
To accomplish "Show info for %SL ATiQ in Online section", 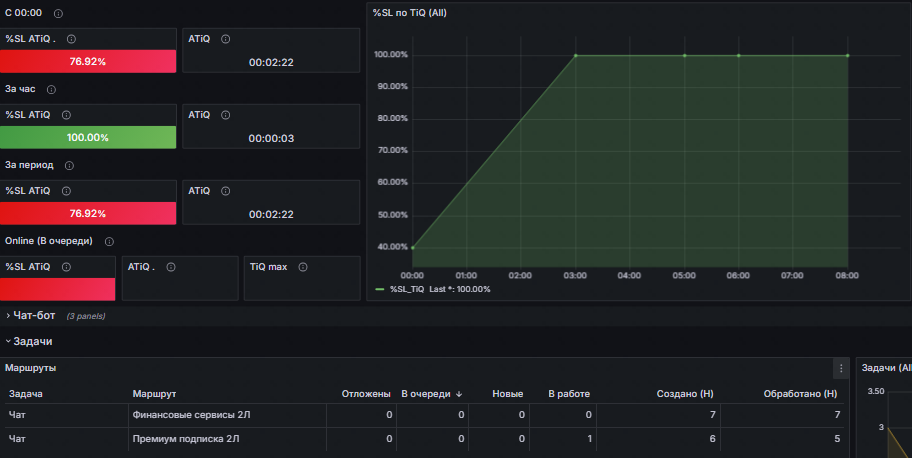I will tap(66, 267).
